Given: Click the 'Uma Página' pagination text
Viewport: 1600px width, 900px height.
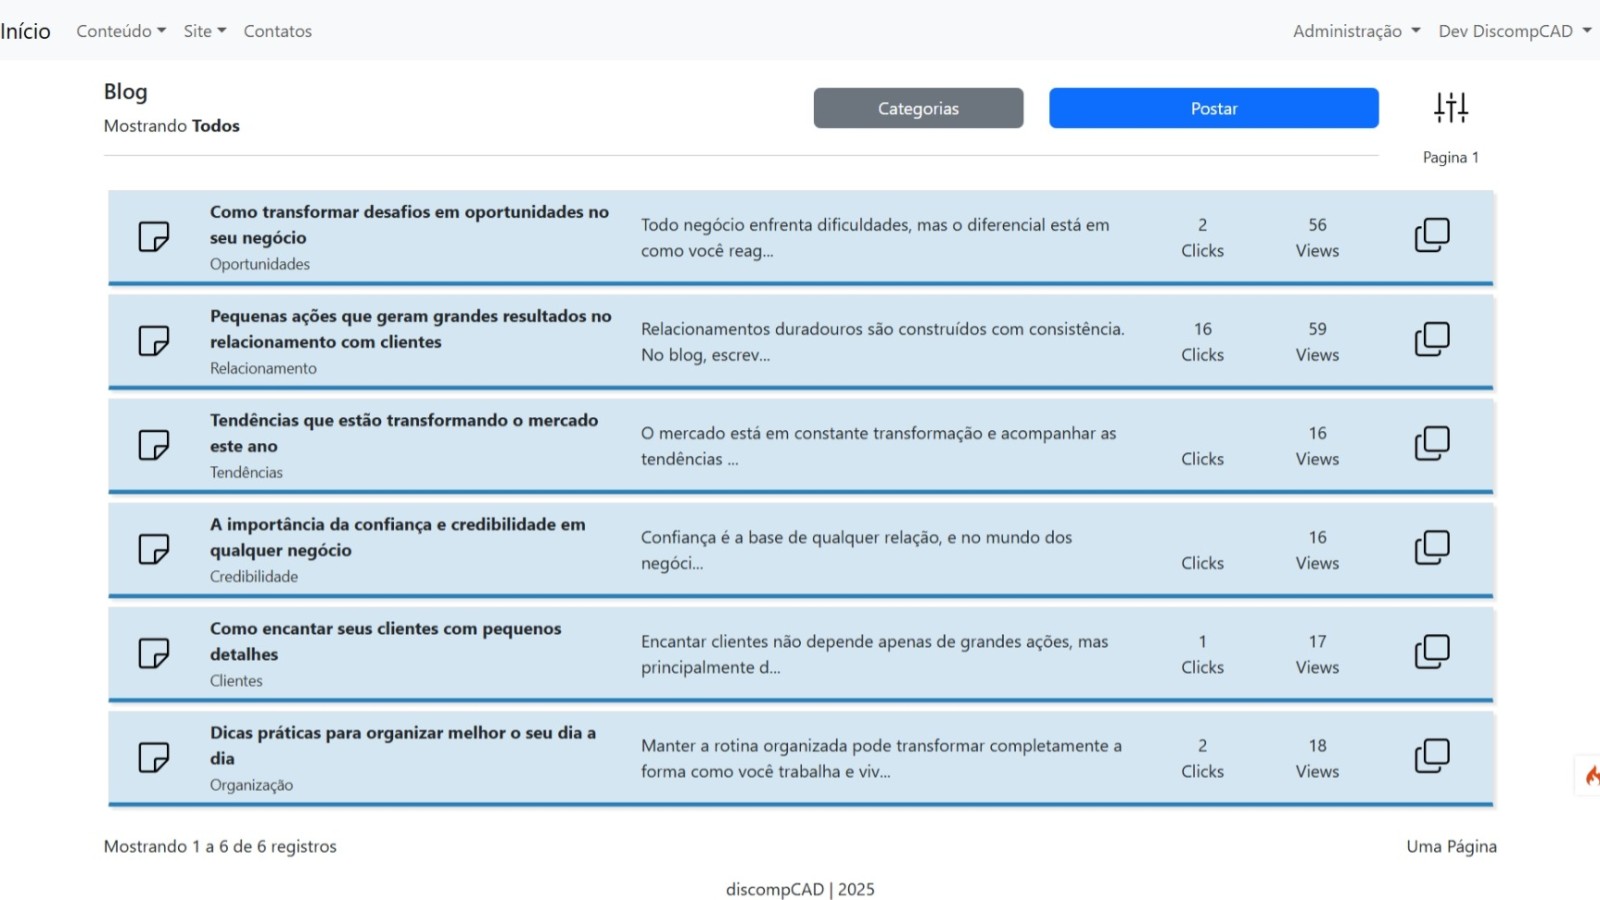Looking at the screenshot, I should [1451, 846].
